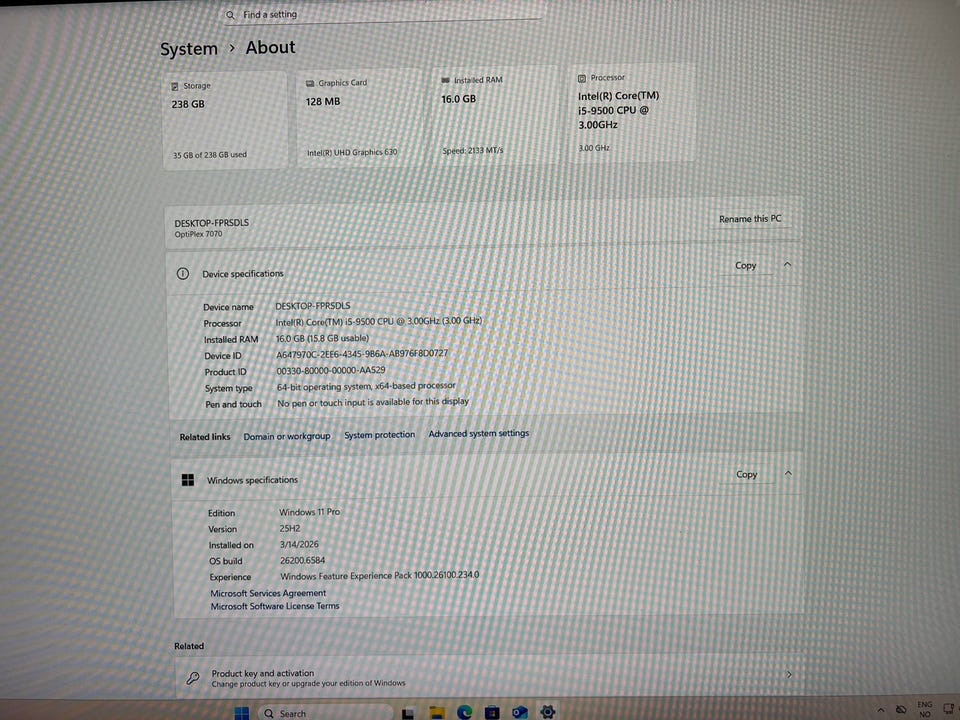Click Rename this PC button

click(750, 219)
